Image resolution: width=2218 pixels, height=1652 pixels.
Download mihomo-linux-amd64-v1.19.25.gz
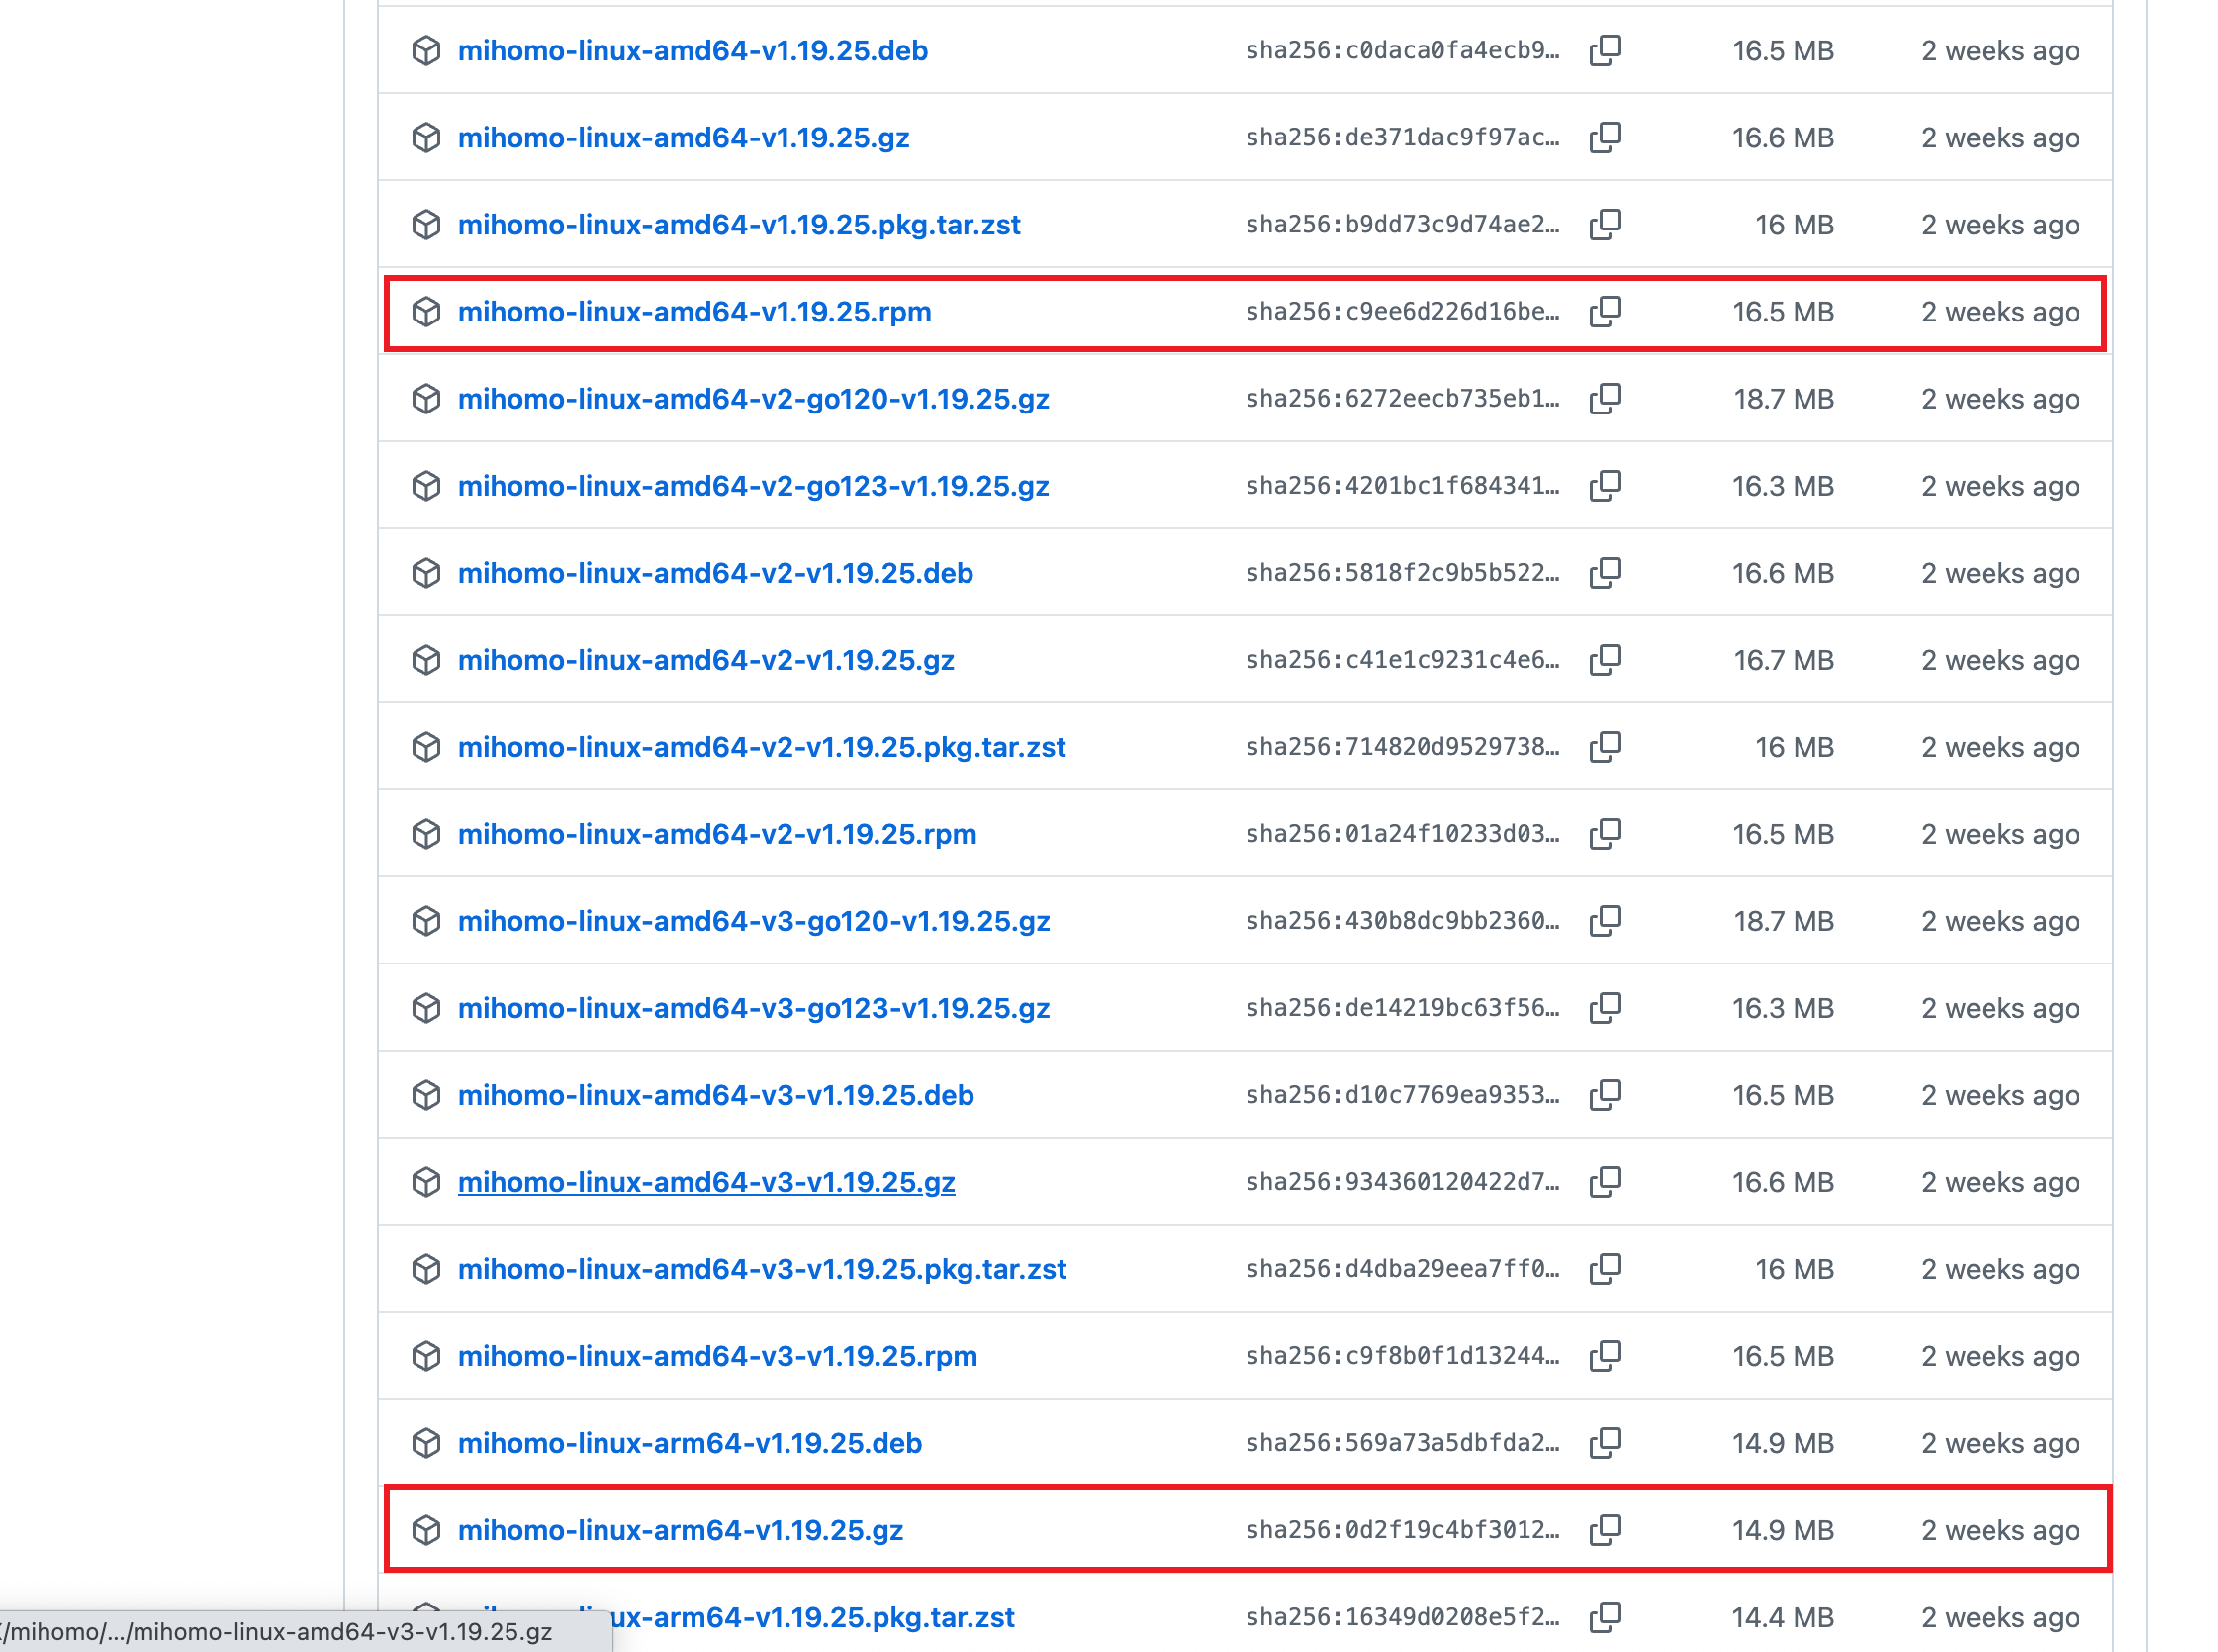683,137
